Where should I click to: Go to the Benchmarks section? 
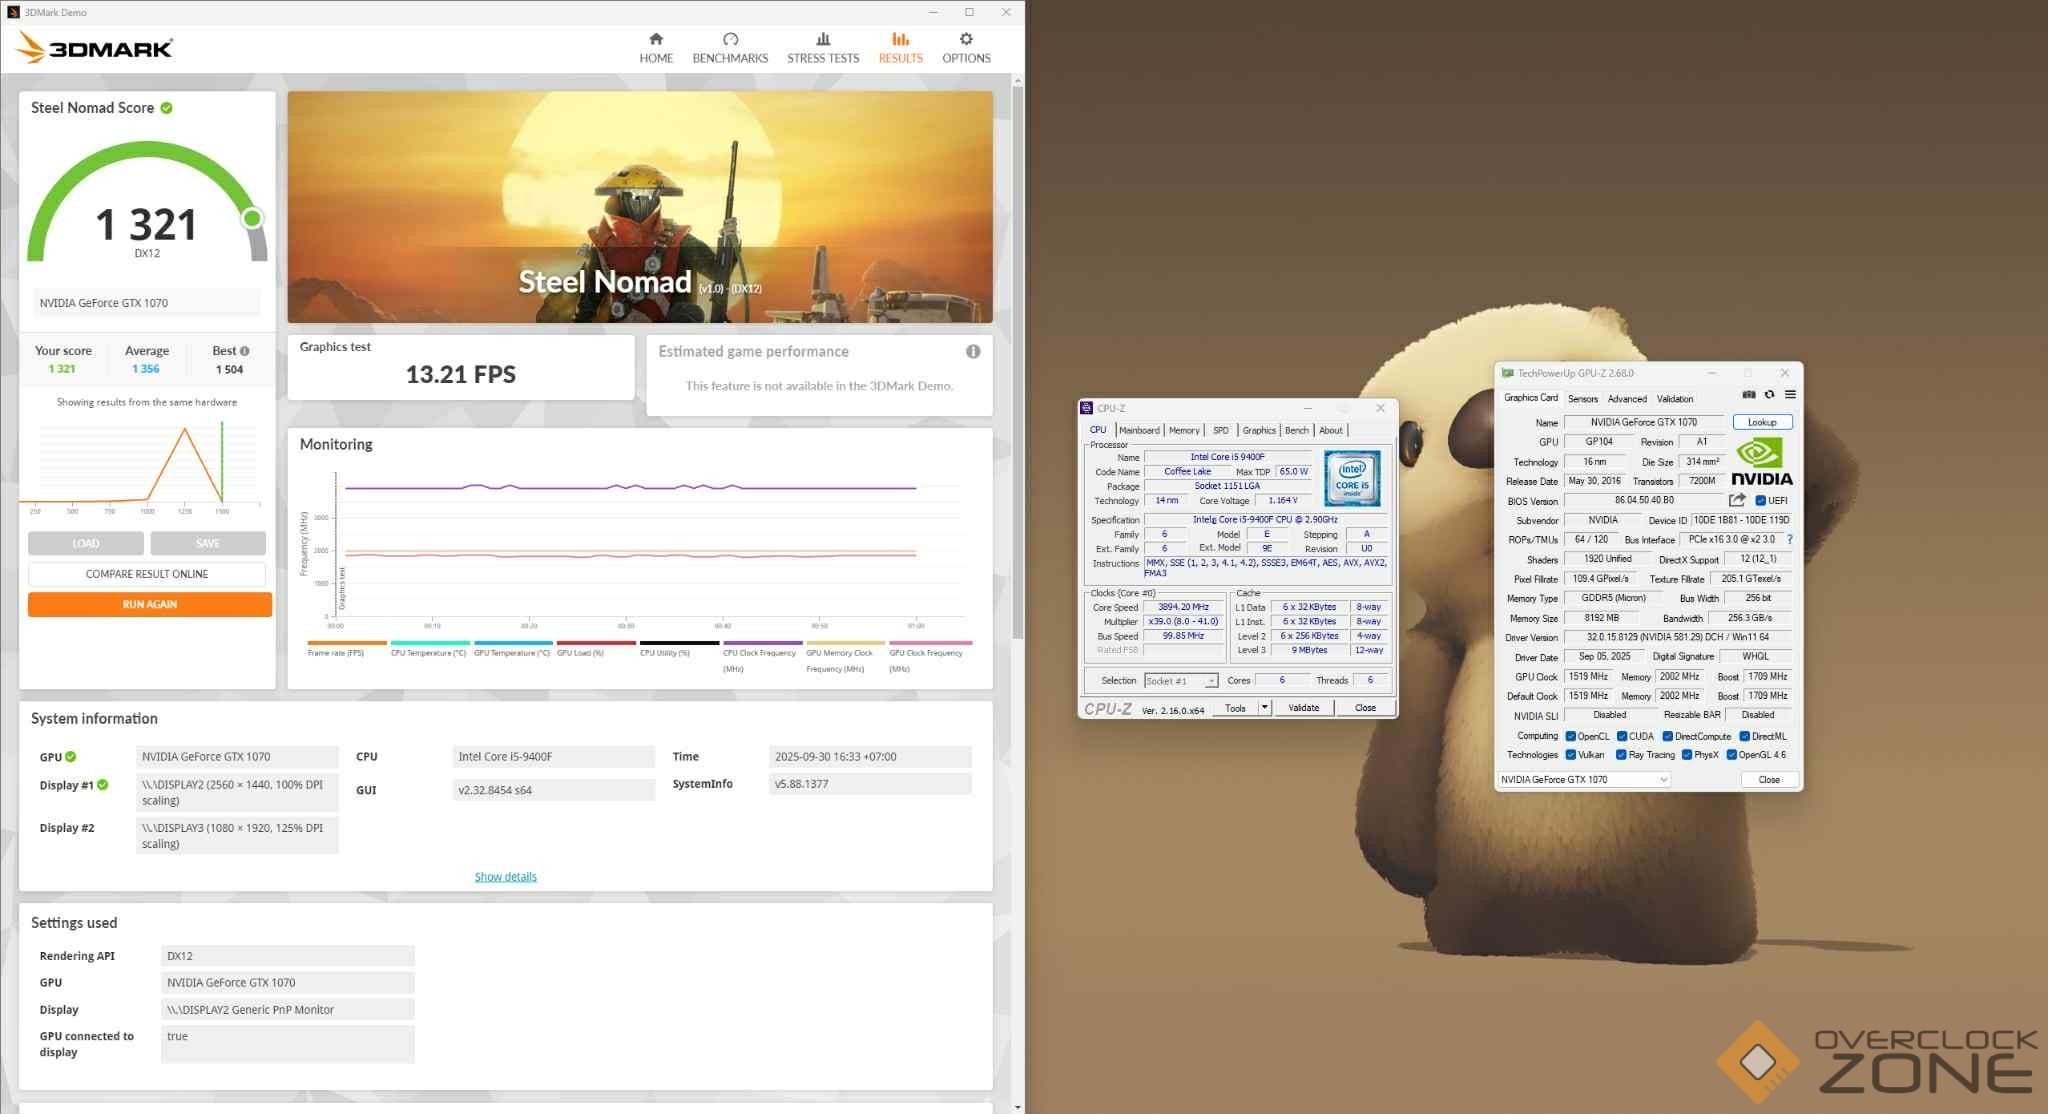730,47
